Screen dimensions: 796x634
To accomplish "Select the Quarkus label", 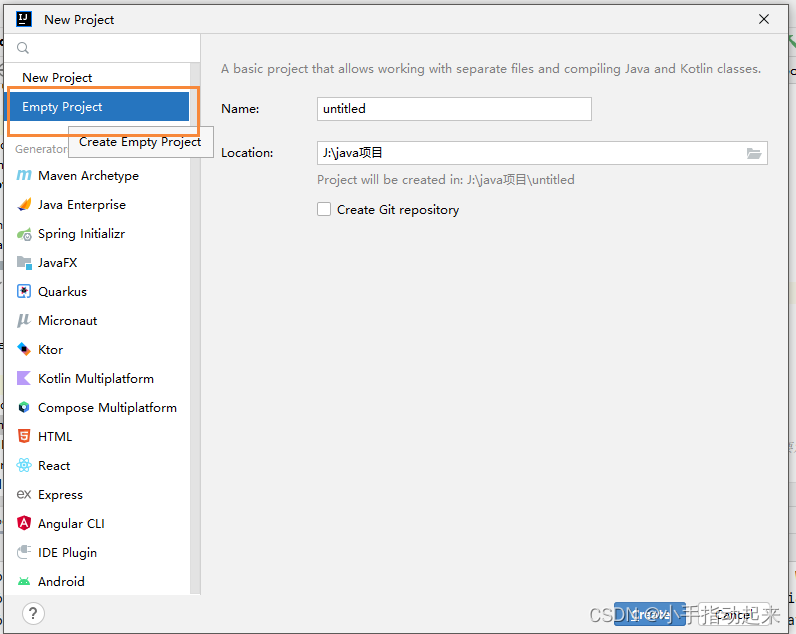I will coord(62,292).
